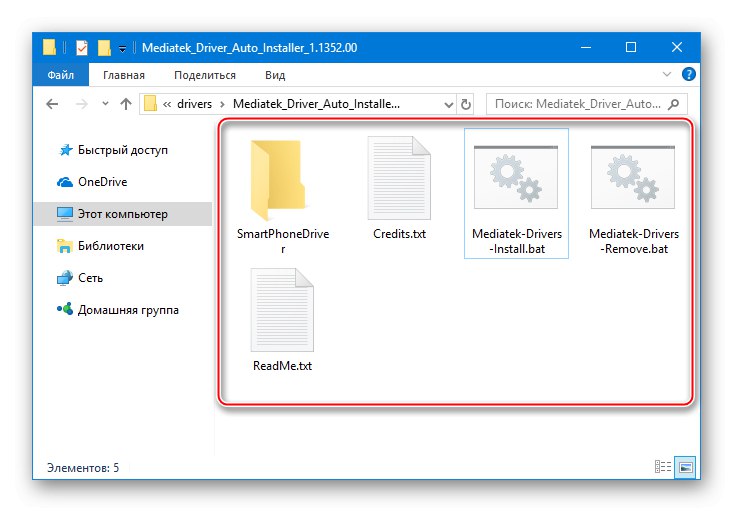Switch to the Главная ribbon tab
733x512 pixels.
(124, 75)
